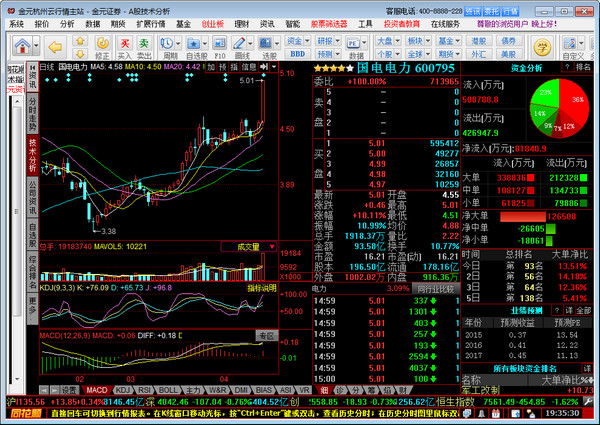Image resolution: width=600 pixels, height=425 pixels.
Task: Click the yellow up arrow icon
Action: pyautogui.click(x=80, y=41)
